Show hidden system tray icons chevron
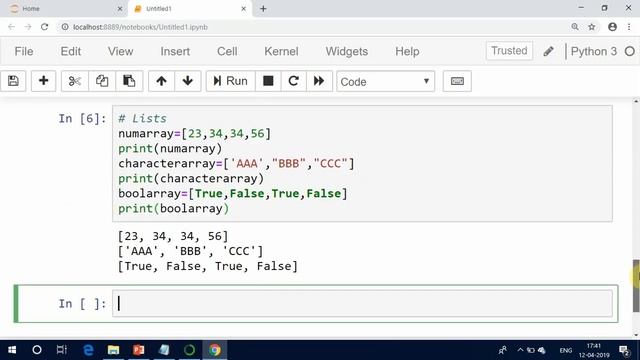Image resolution: width=640 pixels, height=360 pixels. tap(520, 350)
